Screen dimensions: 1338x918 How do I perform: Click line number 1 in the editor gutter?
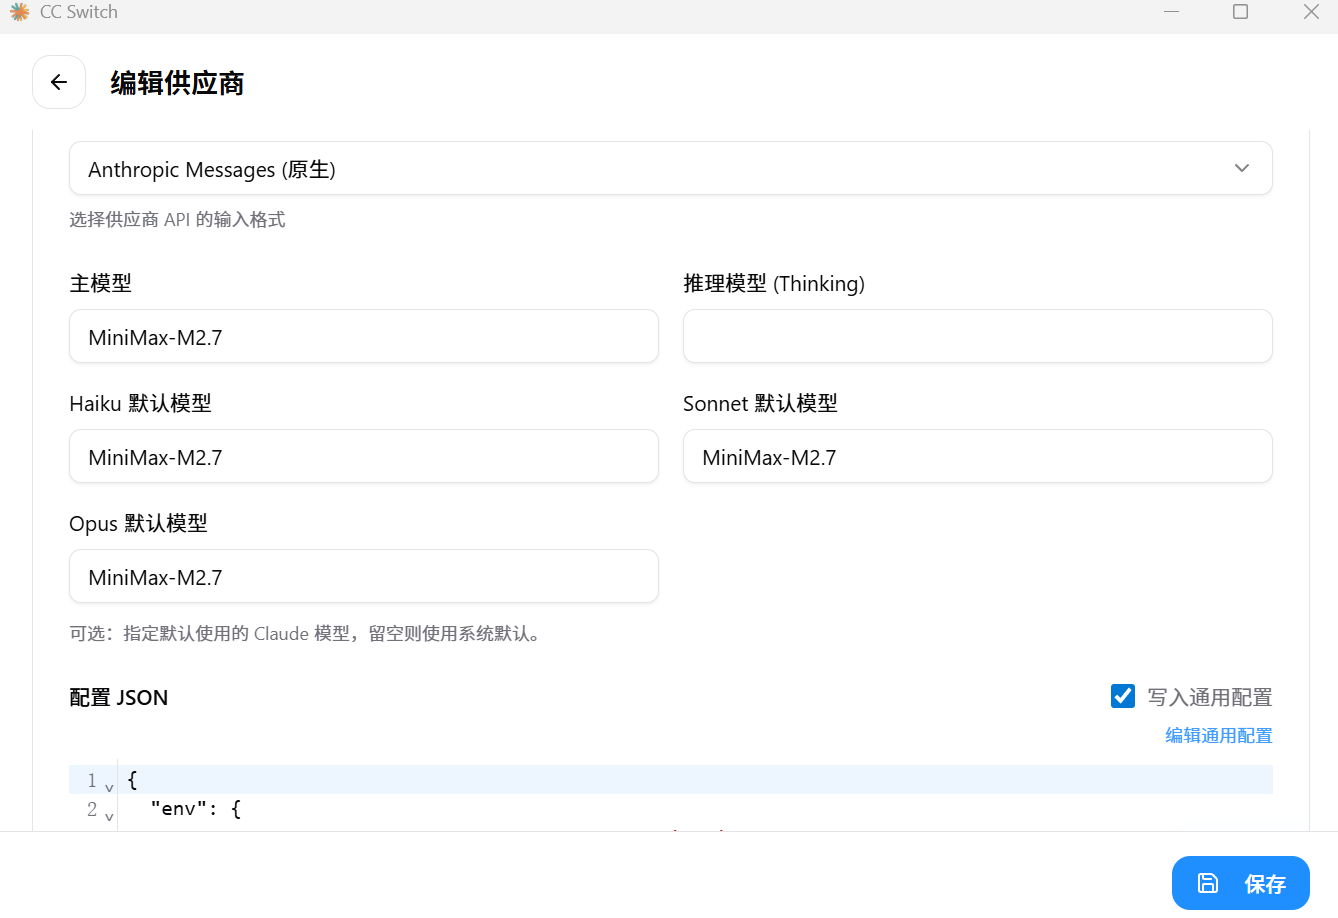(x=91, y=780)
